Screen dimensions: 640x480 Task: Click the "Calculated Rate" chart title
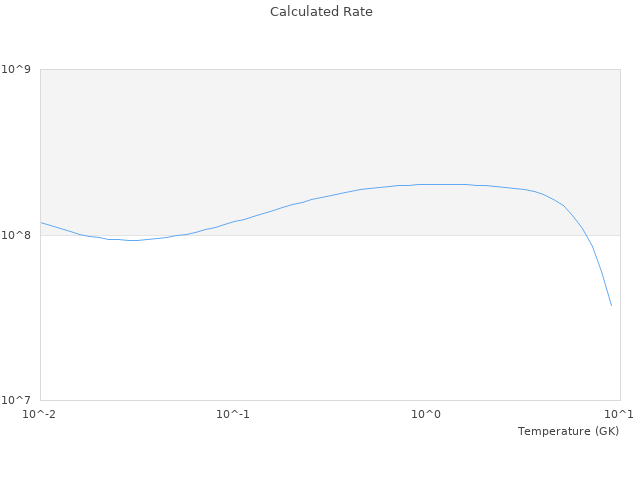320,12
